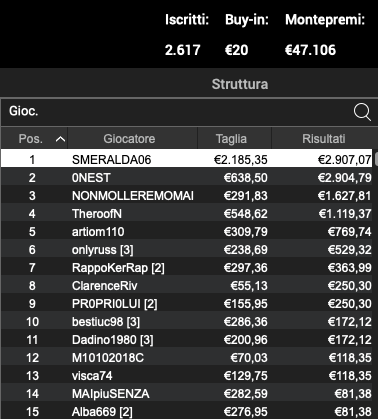
Task: Click the scrollbar thumb beside results
Action: [x=376, y=159]
